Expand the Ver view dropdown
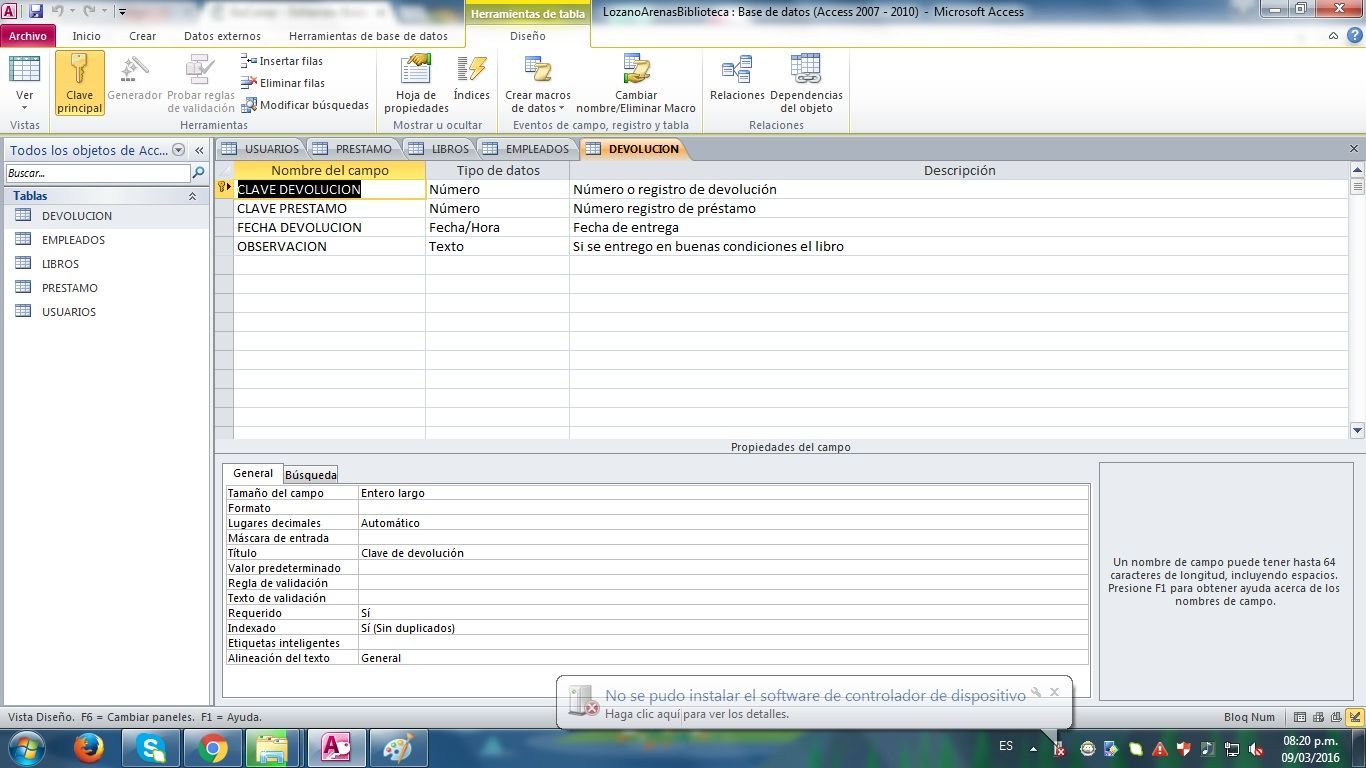Image resolution: width=1366 pixels, height=768 pixels. point(25,108)
